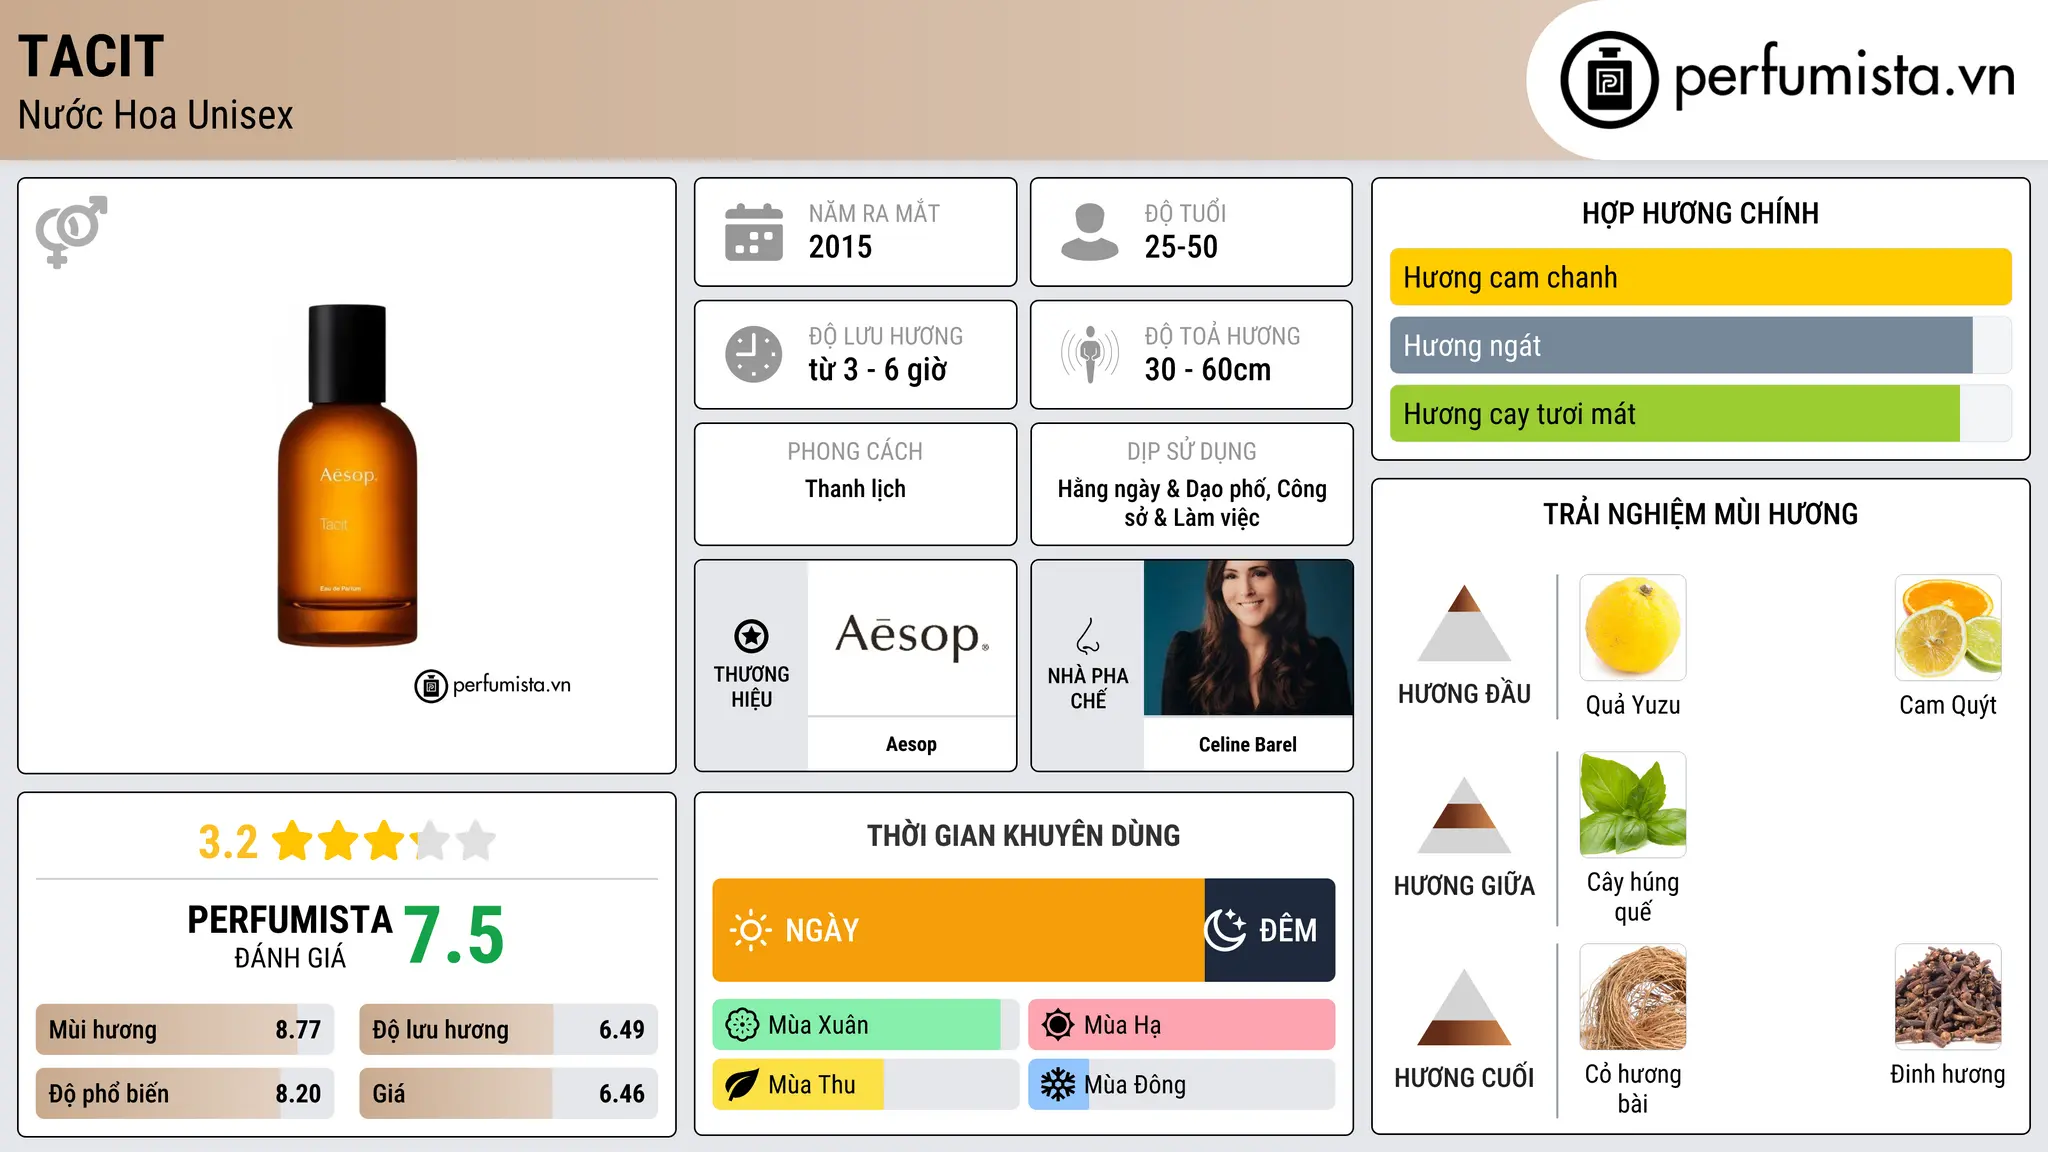This screenshot has width=2048, height=1152.
Task: Click the flower icon for Mùa Xuân
Action: coord(742,1025)
